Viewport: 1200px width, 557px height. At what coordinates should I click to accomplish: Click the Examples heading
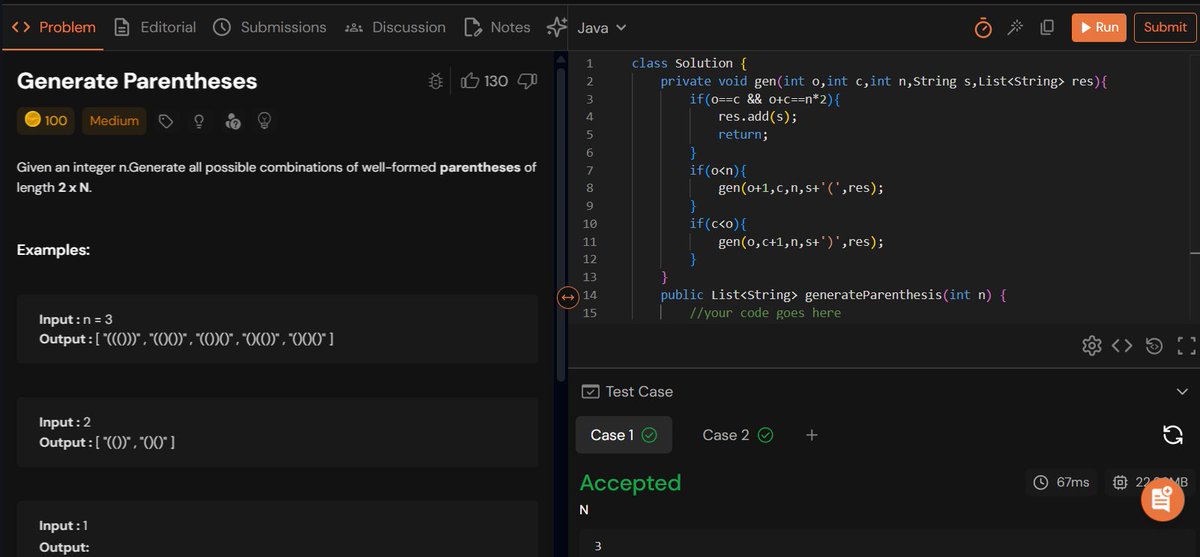click(x=53, y=249)
